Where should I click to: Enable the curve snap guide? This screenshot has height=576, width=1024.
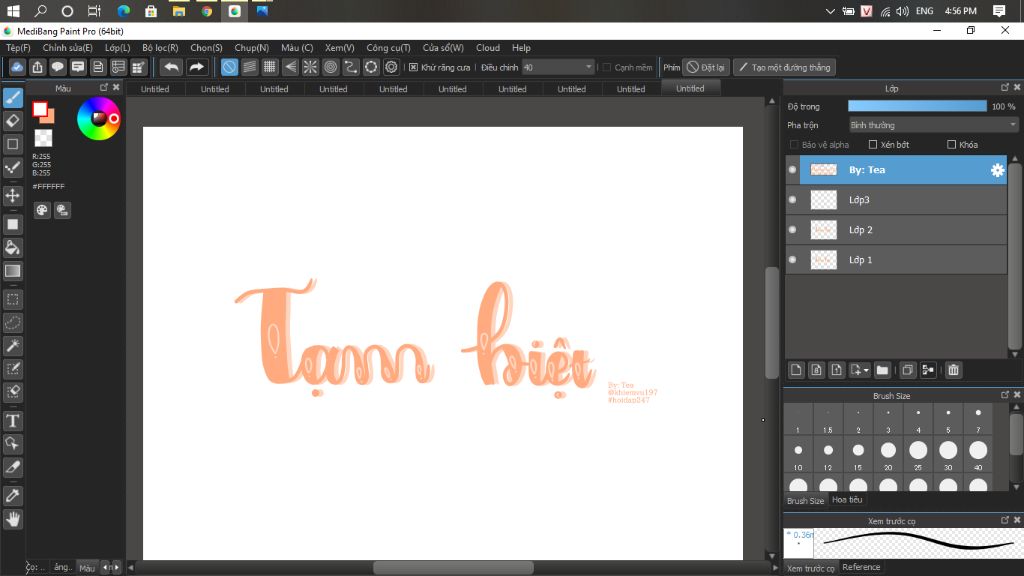click(x=351, y=67)
